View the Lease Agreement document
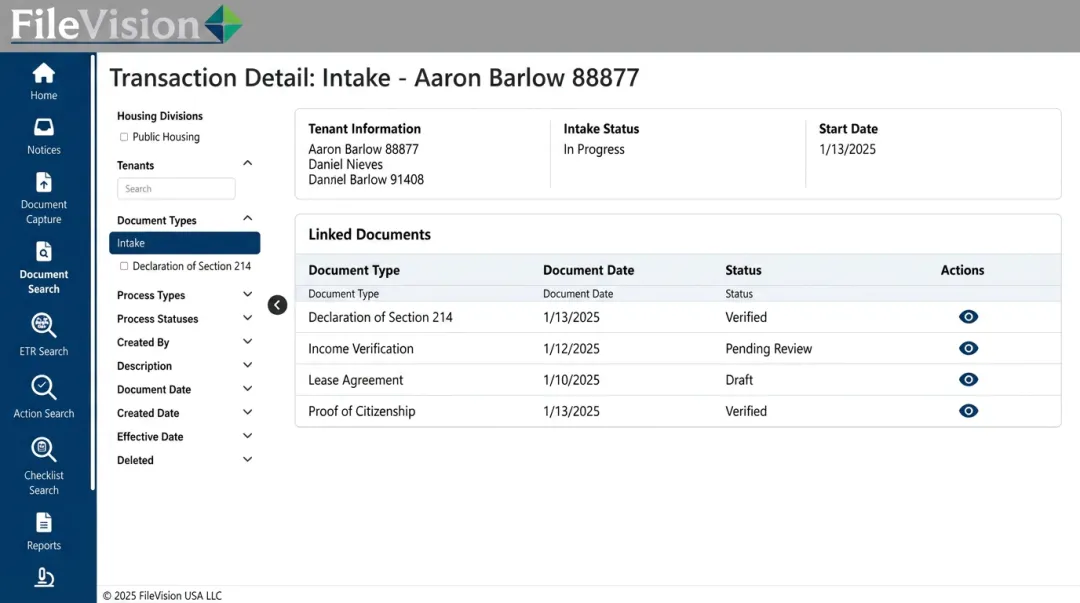The image size is (1080, 603). pos(968,380)
